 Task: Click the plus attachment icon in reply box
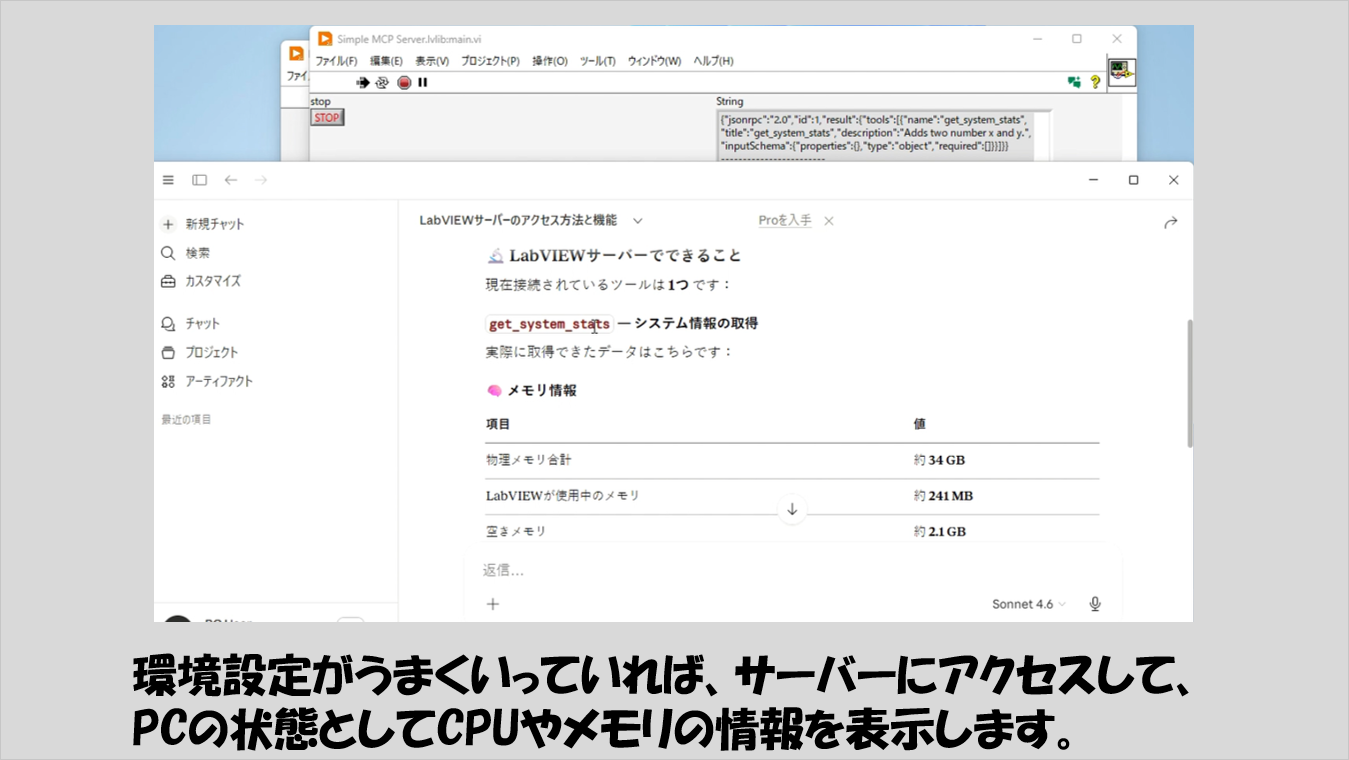coord(492,604)
